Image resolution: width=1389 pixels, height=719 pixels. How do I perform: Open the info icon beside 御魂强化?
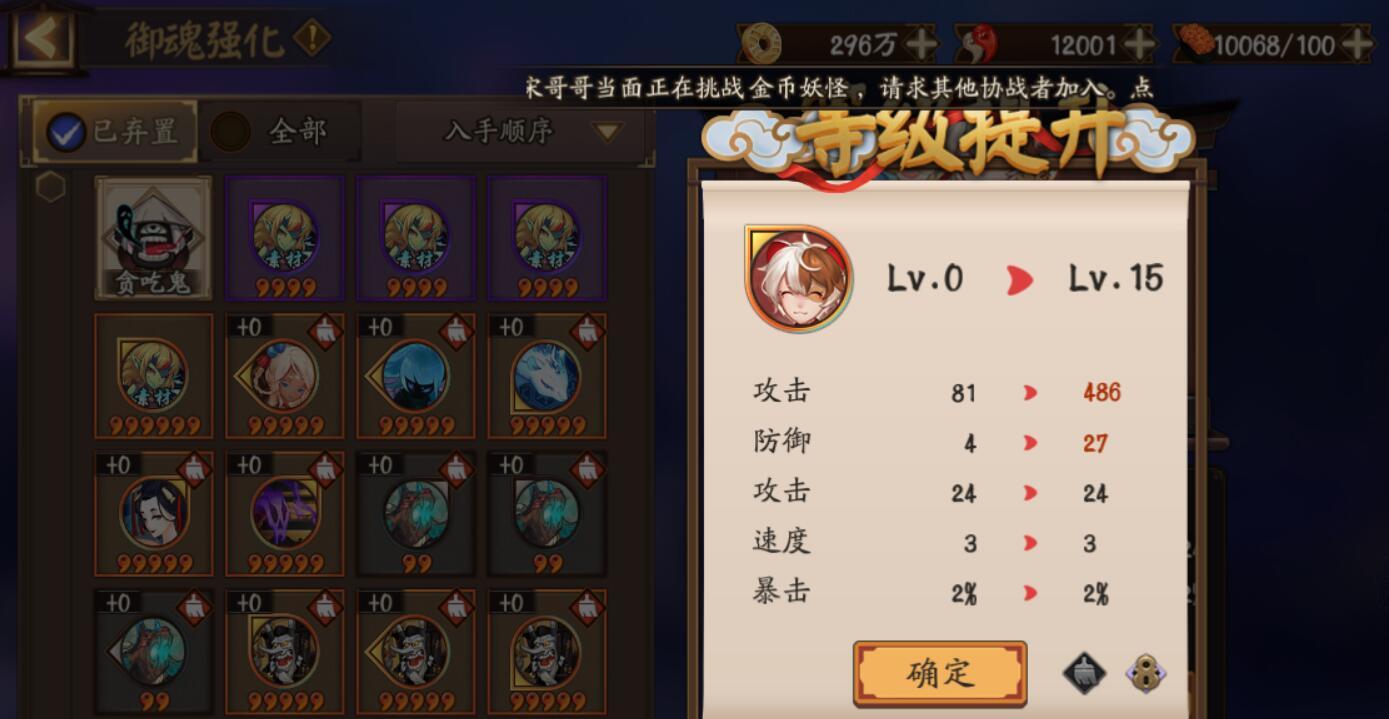313,40
